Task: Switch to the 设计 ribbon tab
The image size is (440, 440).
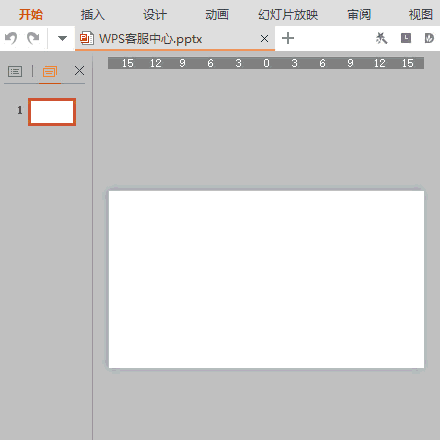Action: pos(155,14)
